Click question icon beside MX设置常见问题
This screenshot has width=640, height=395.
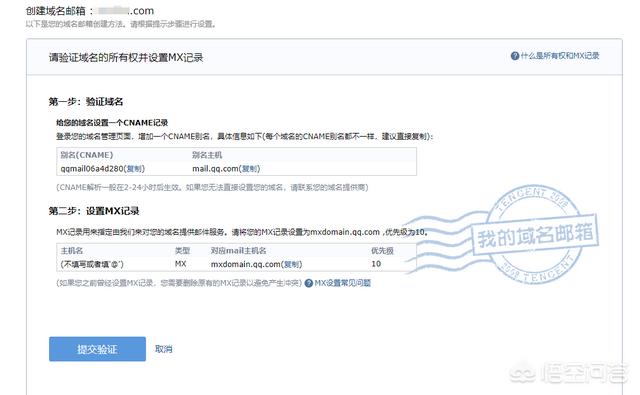(x=309, y=283)
